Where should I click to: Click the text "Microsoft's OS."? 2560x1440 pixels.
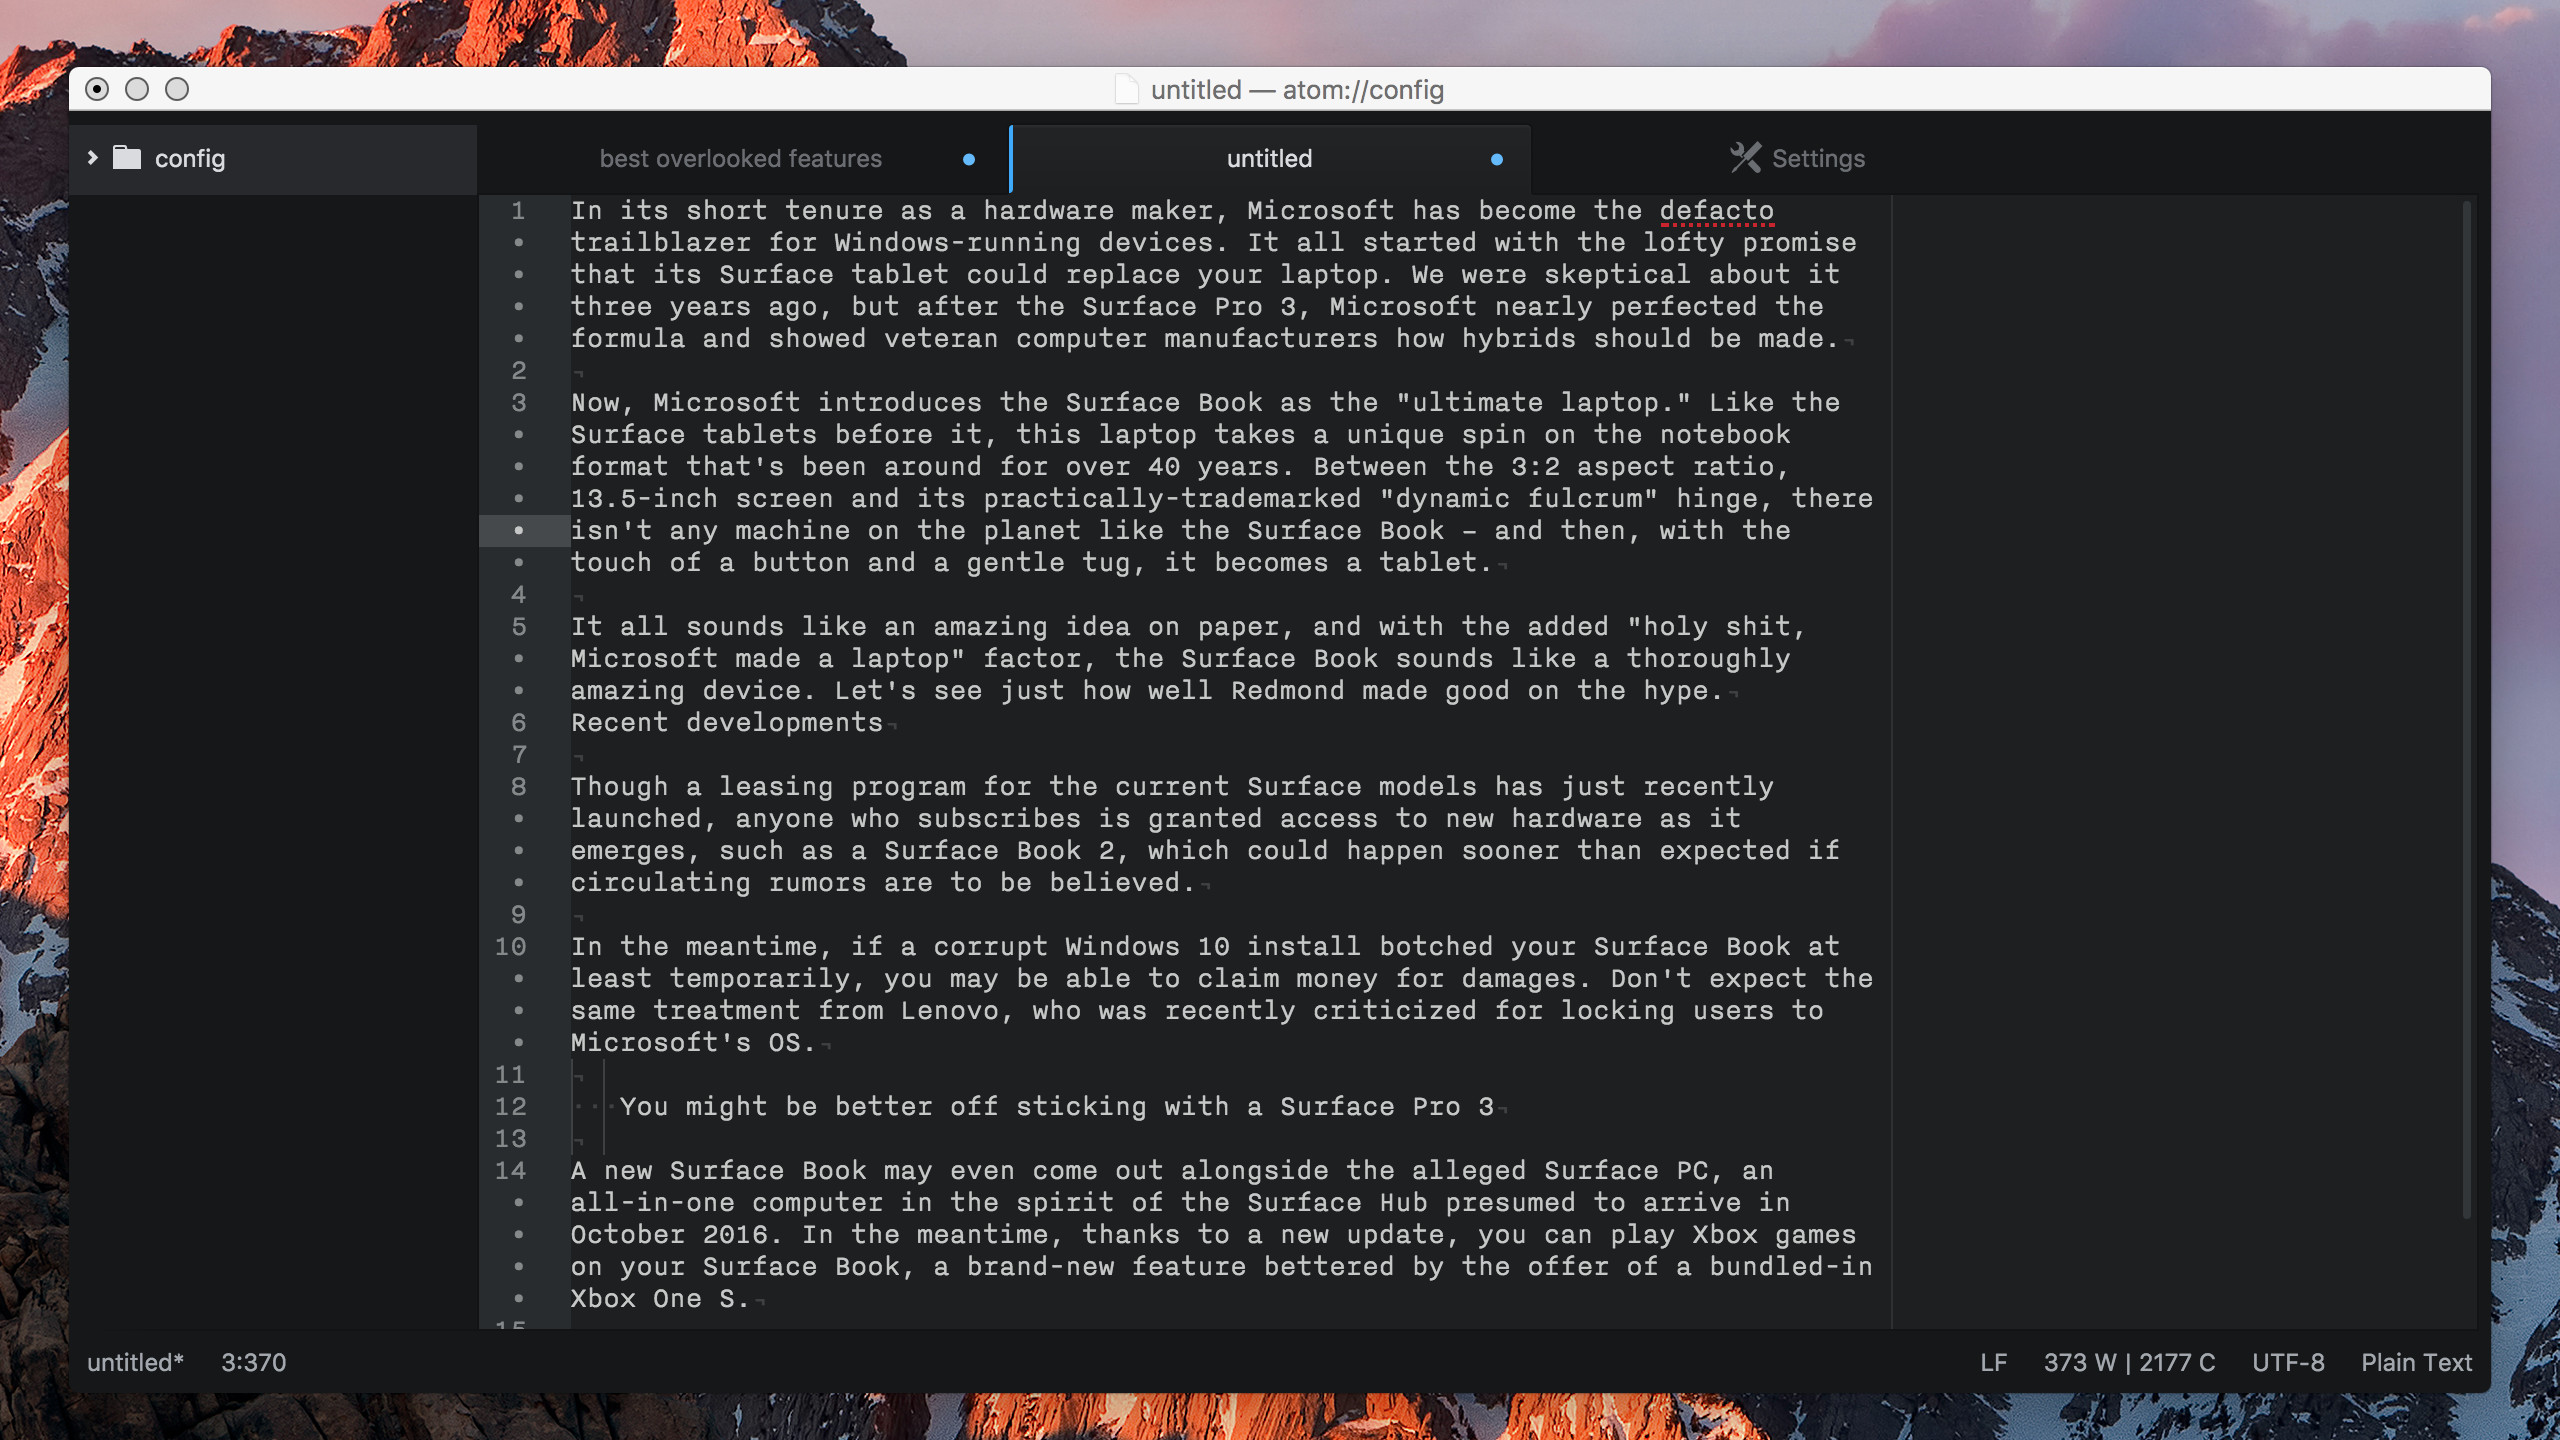pos(694,1043)
